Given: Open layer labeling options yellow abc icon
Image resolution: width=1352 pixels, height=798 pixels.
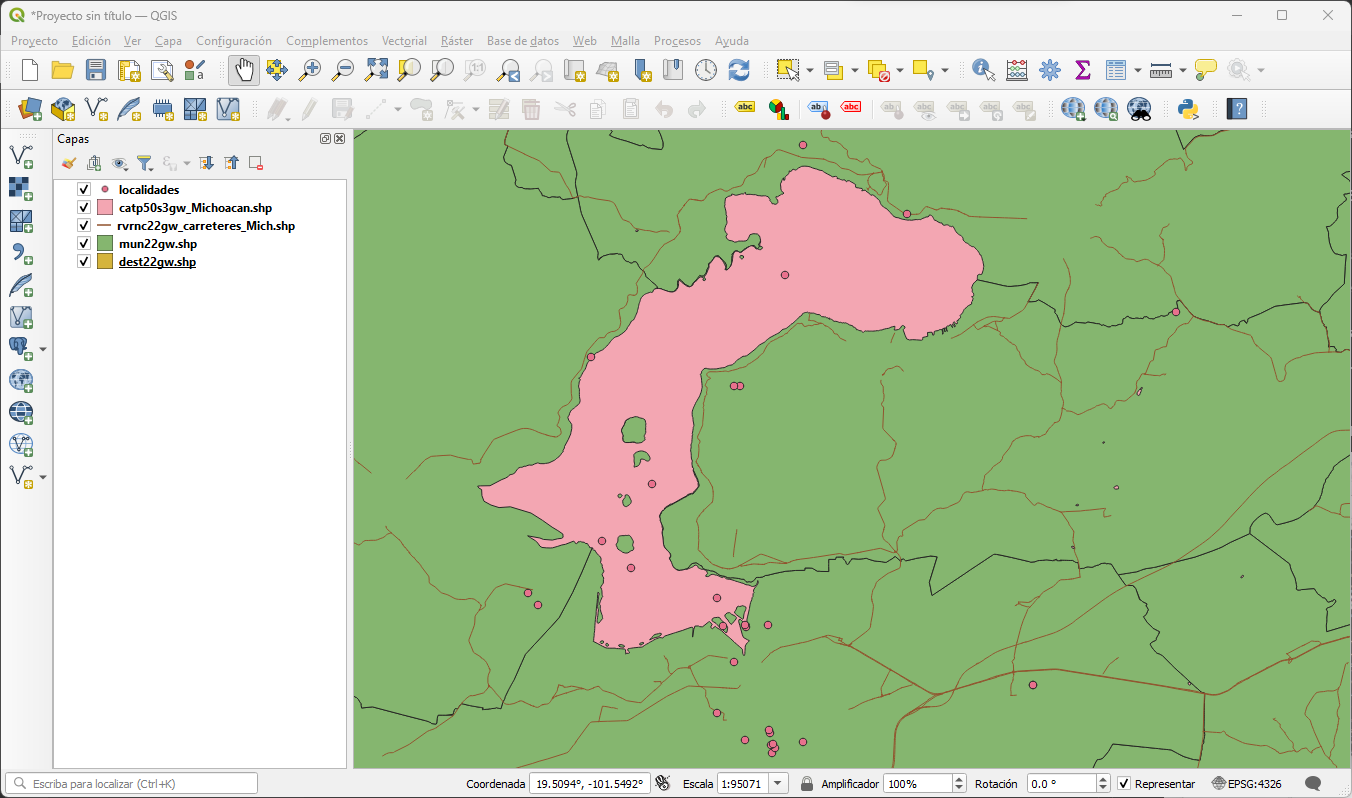Looking at the screenshot, I should coord(745,108).
